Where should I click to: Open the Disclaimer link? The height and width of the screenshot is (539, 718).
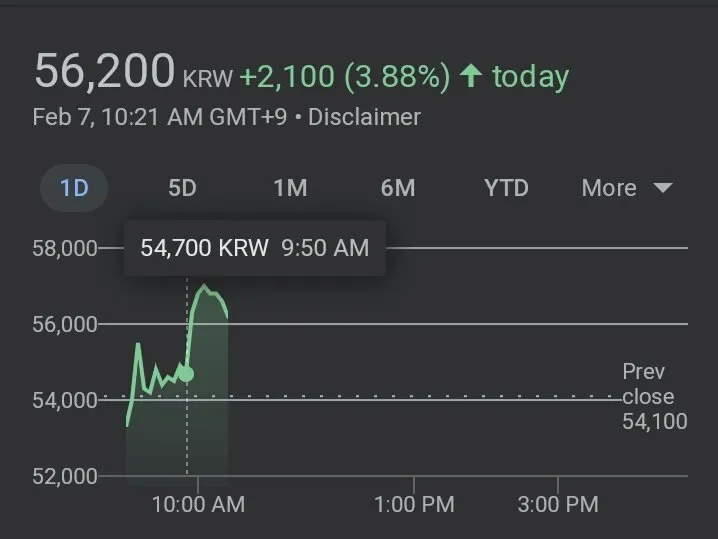point(364,117)
